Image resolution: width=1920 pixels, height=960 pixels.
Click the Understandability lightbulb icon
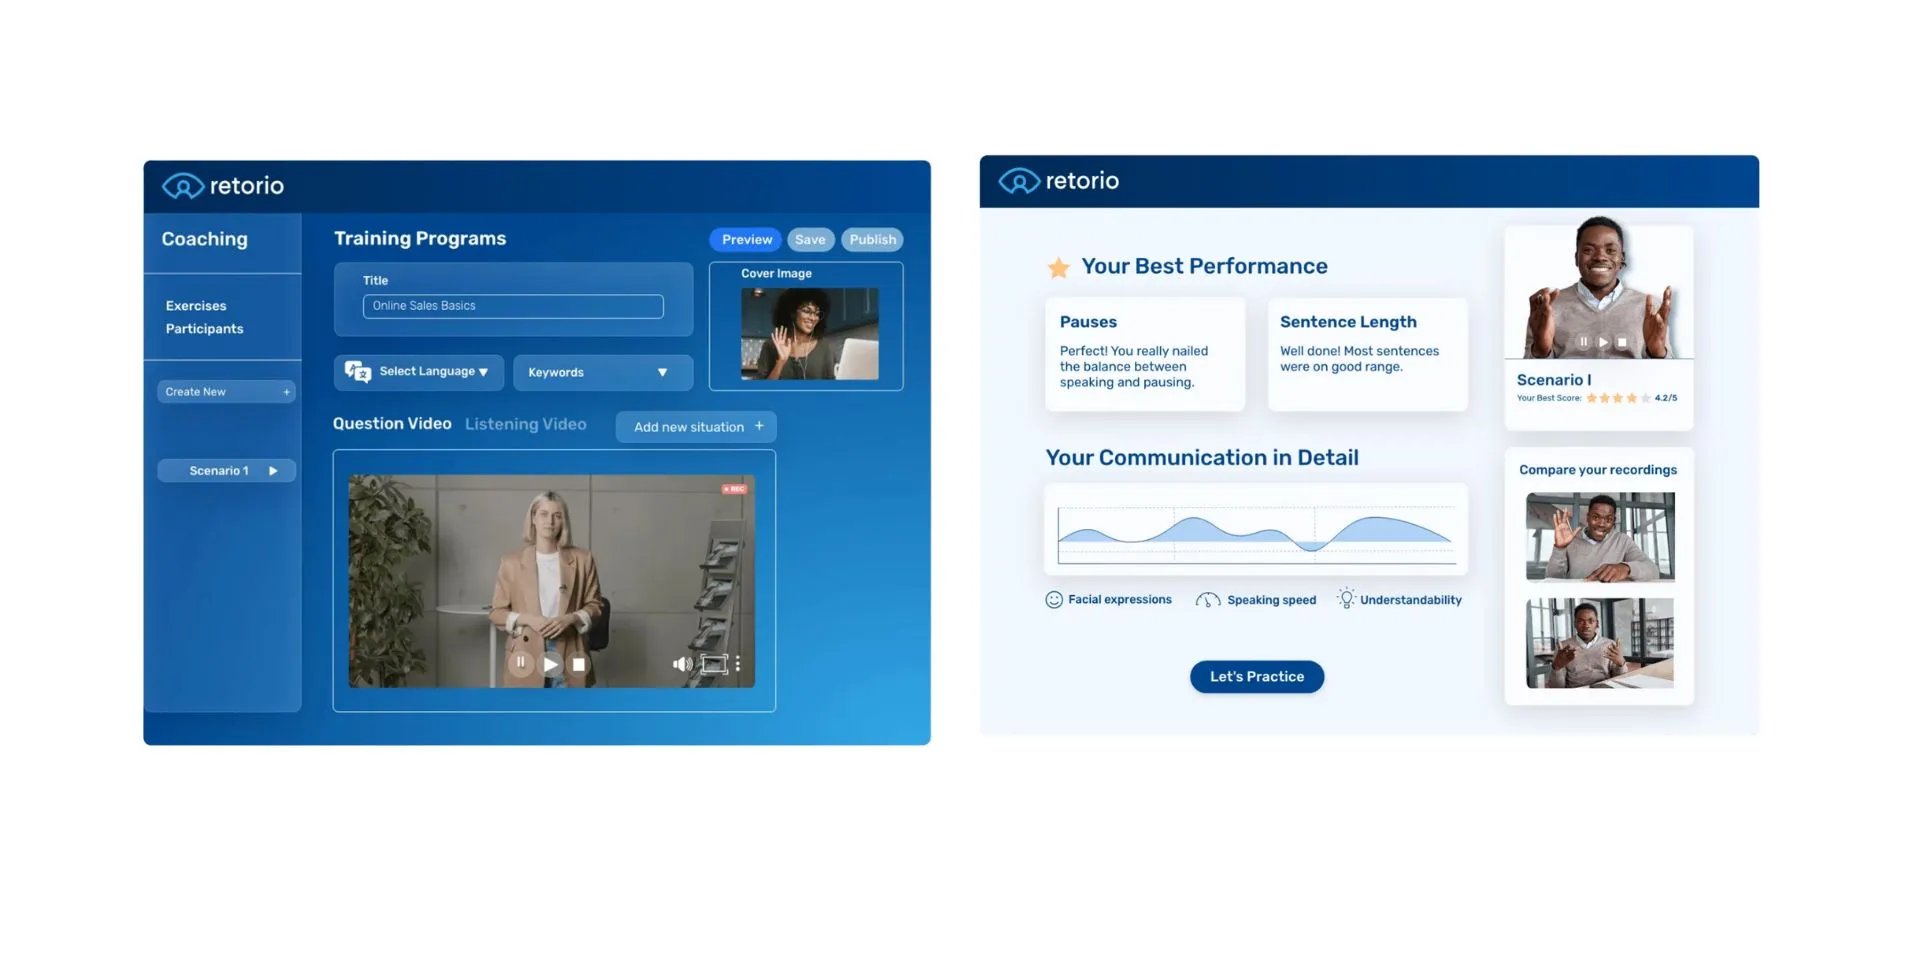(1345, 598)
